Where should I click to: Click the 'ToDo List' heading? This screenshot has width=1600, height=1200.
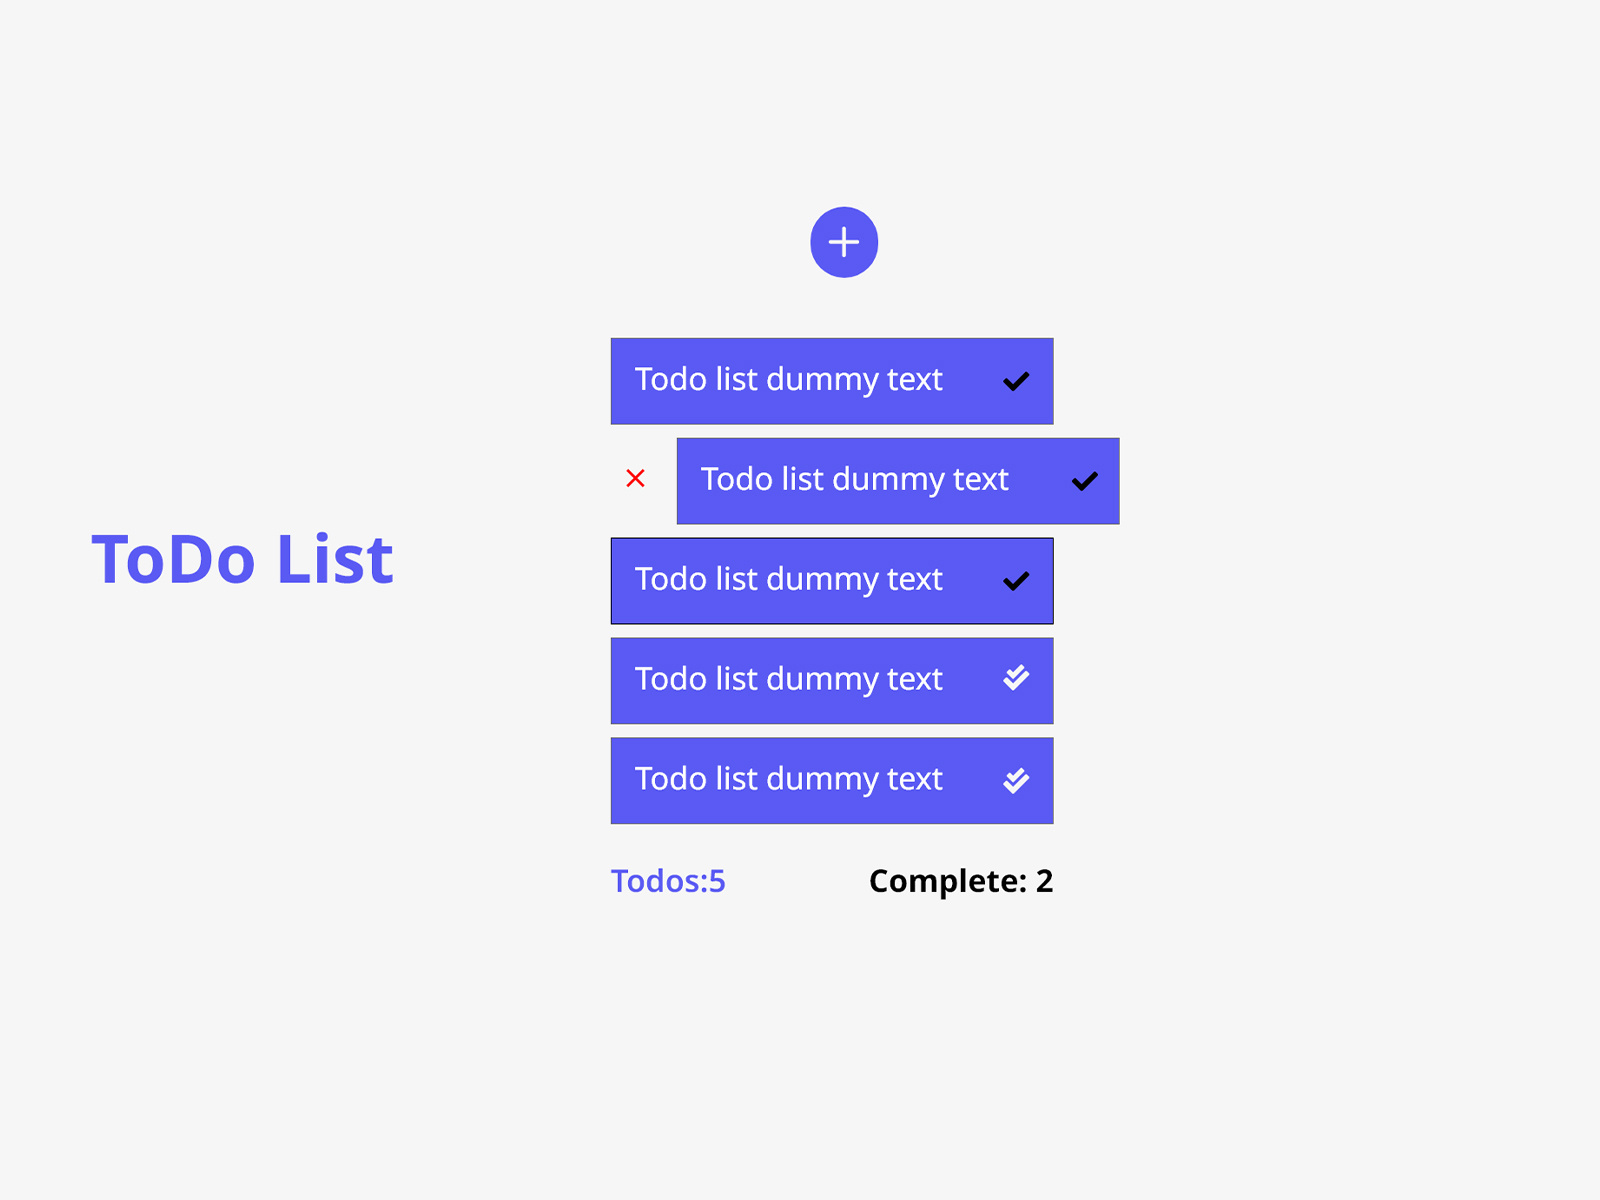(x=243, y=559)
